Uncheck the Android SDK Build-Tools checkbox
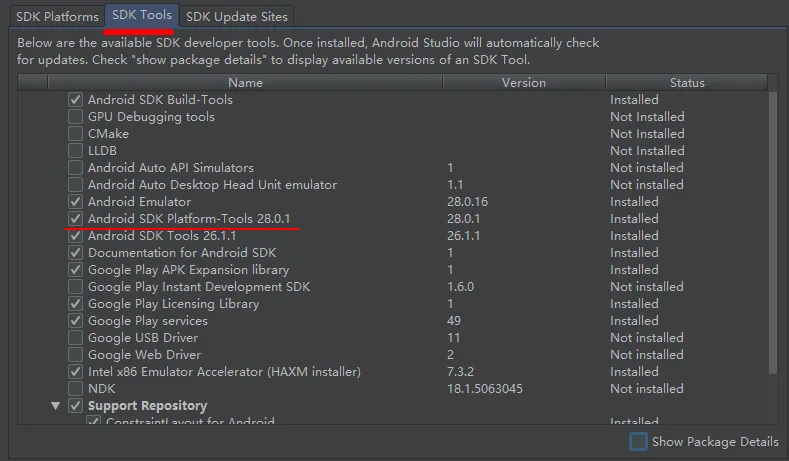 (x=75, y=100)
